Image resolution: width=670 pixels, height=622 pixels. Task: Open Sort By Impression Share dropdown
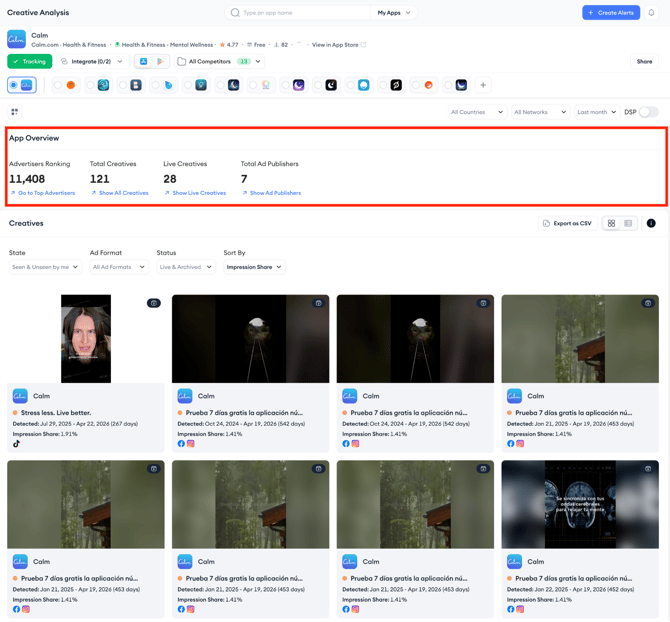tap(254, 267)
